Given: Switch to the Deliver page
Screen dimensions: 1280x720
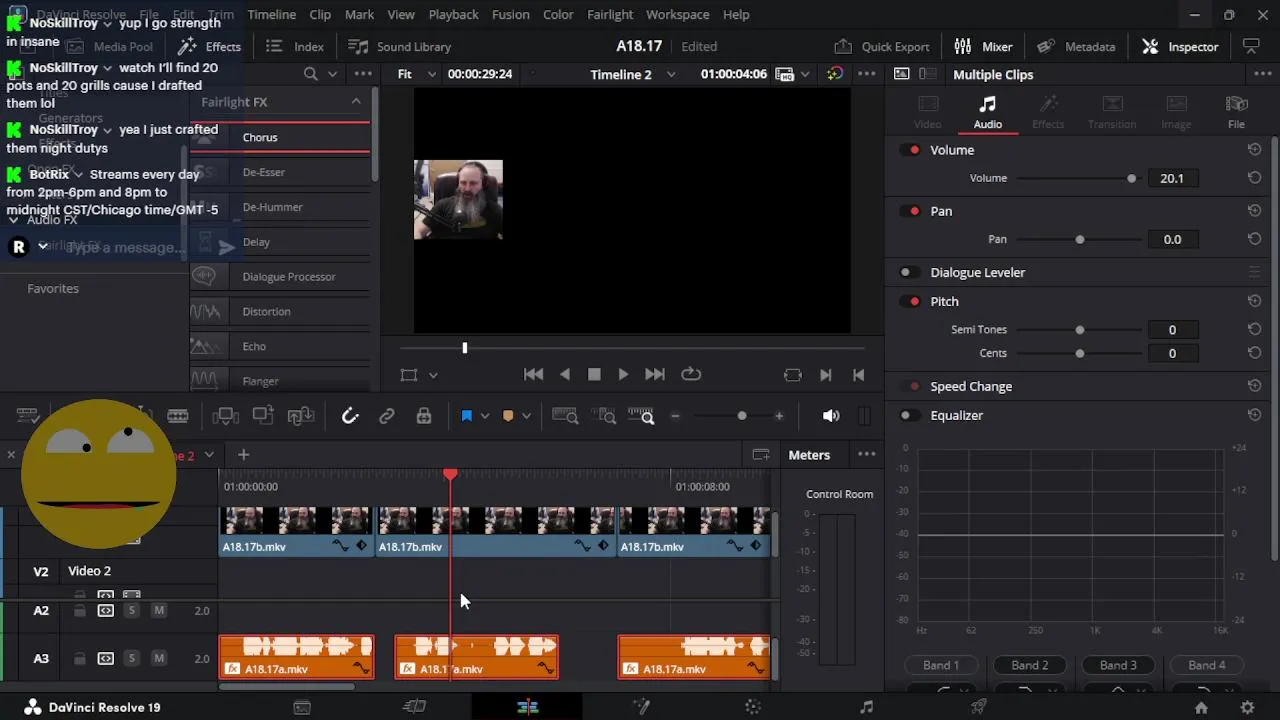Looking at the screenshot, I should [x=979, y=707].
